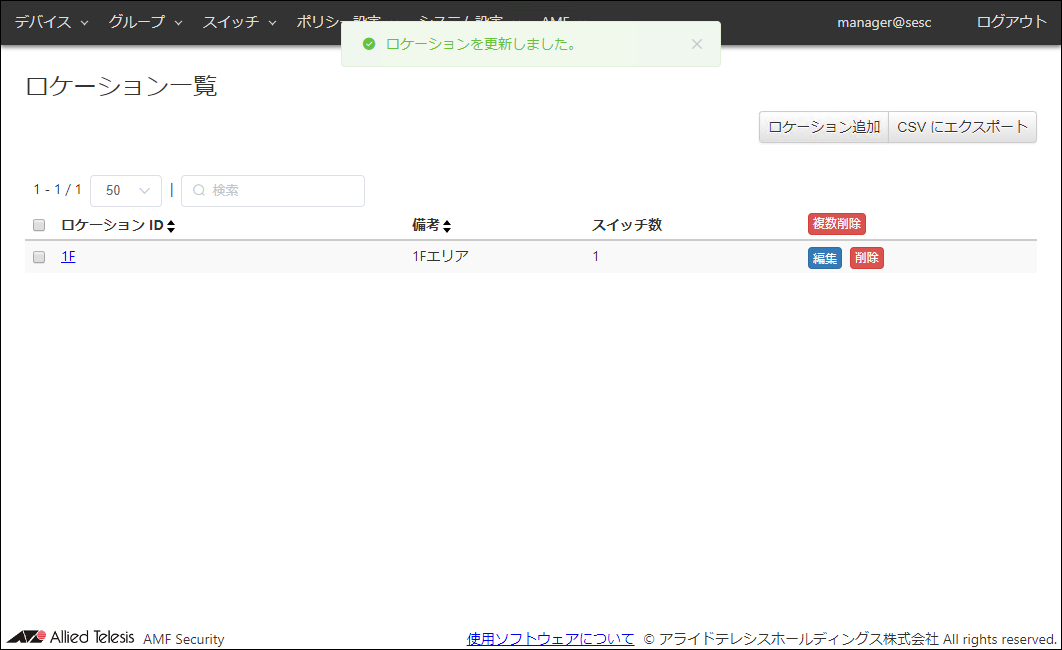Open the 50 page-size dropdown
The image size is (1062, 650).
tap(126, 190)
